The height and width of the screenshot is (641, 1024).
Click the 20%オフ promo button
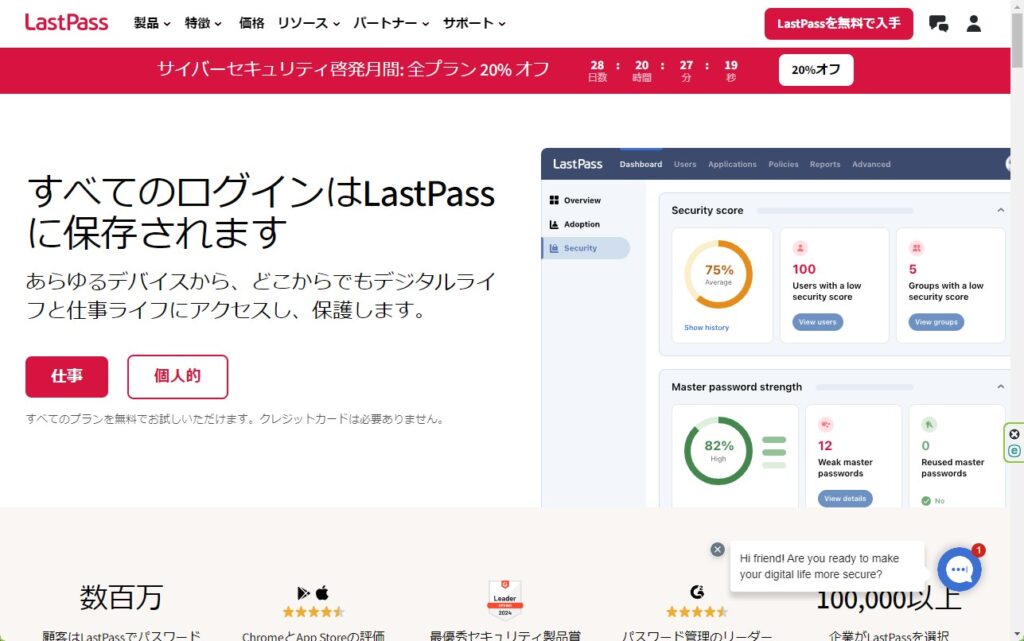coord(815,70)
